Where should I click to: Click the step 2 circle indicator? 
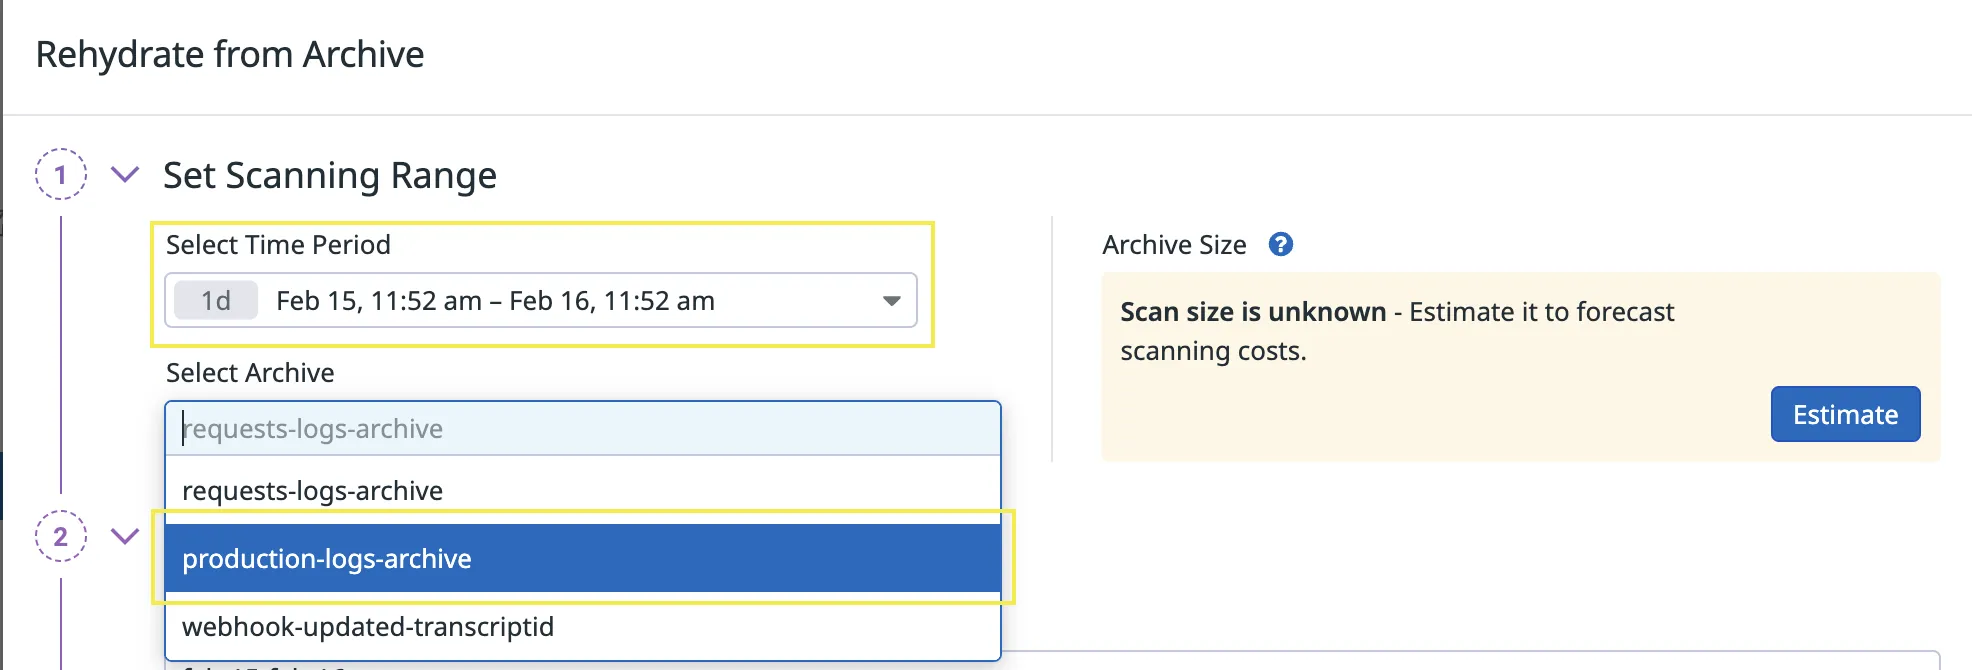point(61,537)
